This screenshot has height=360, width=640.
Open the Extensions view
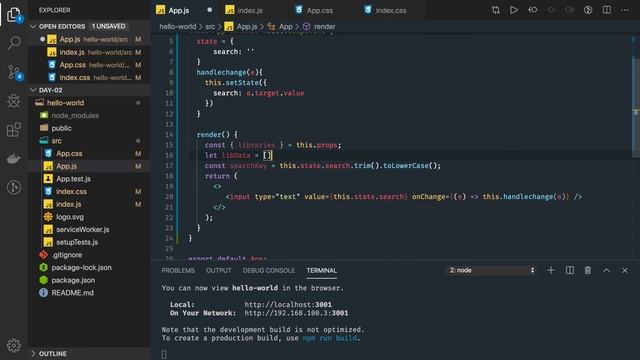click(x=14, y=130)
